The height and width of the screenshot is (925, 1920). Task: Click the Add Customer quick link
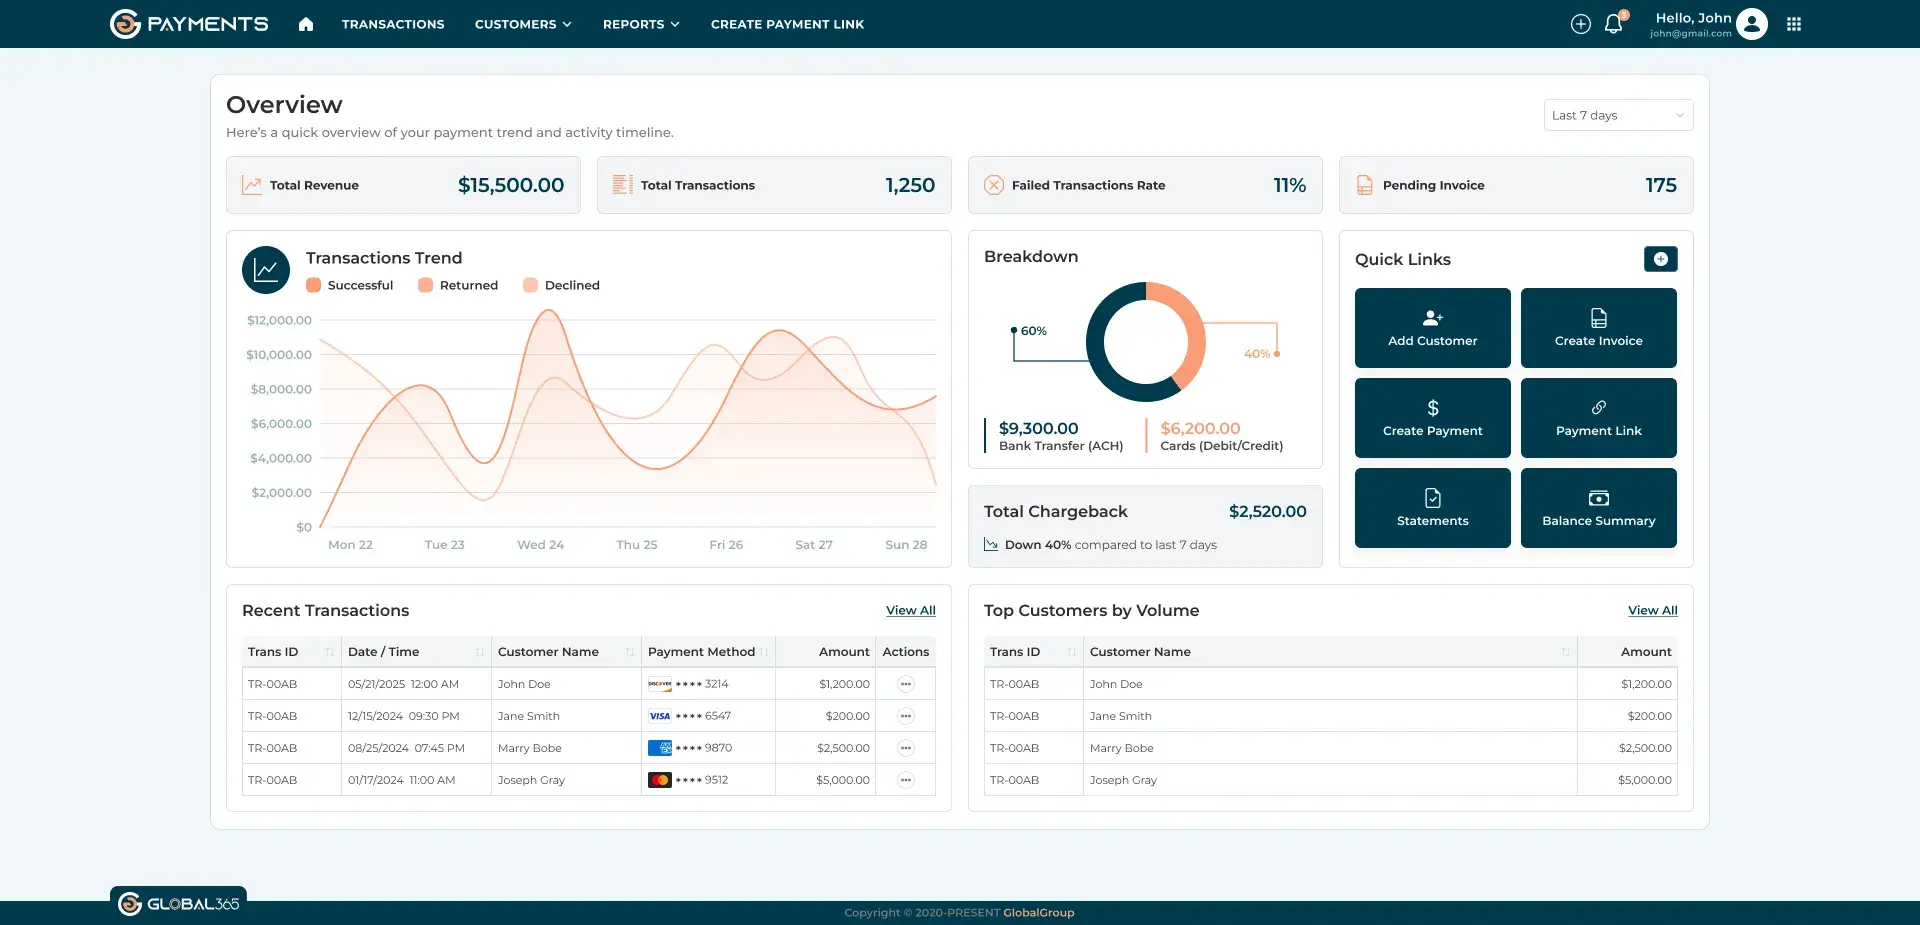1432,328
